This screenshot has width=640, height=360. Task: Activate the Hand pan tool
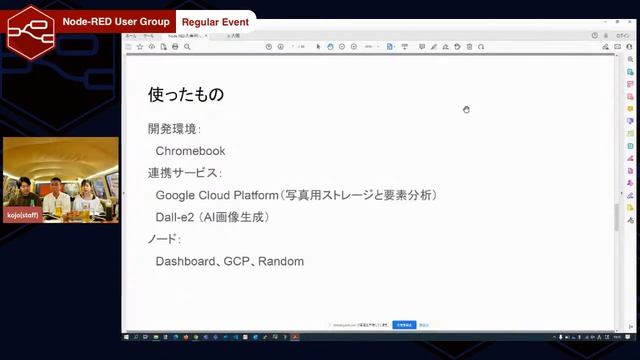(x=330, y=47)
